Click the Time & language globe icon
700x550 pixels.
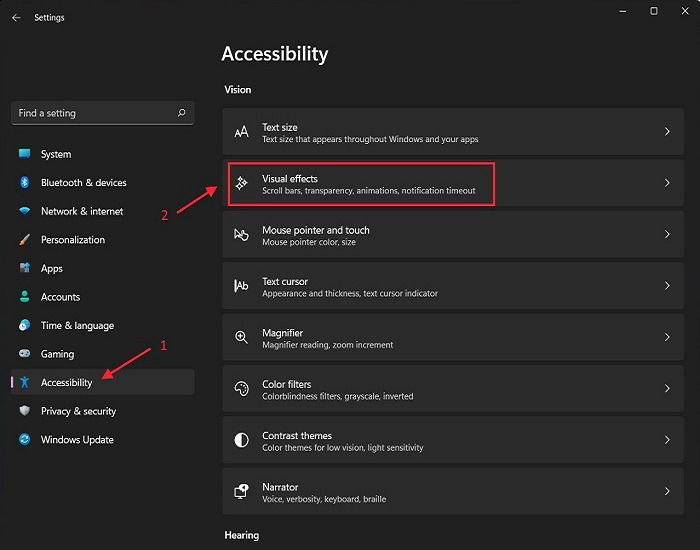pos(25,325)
